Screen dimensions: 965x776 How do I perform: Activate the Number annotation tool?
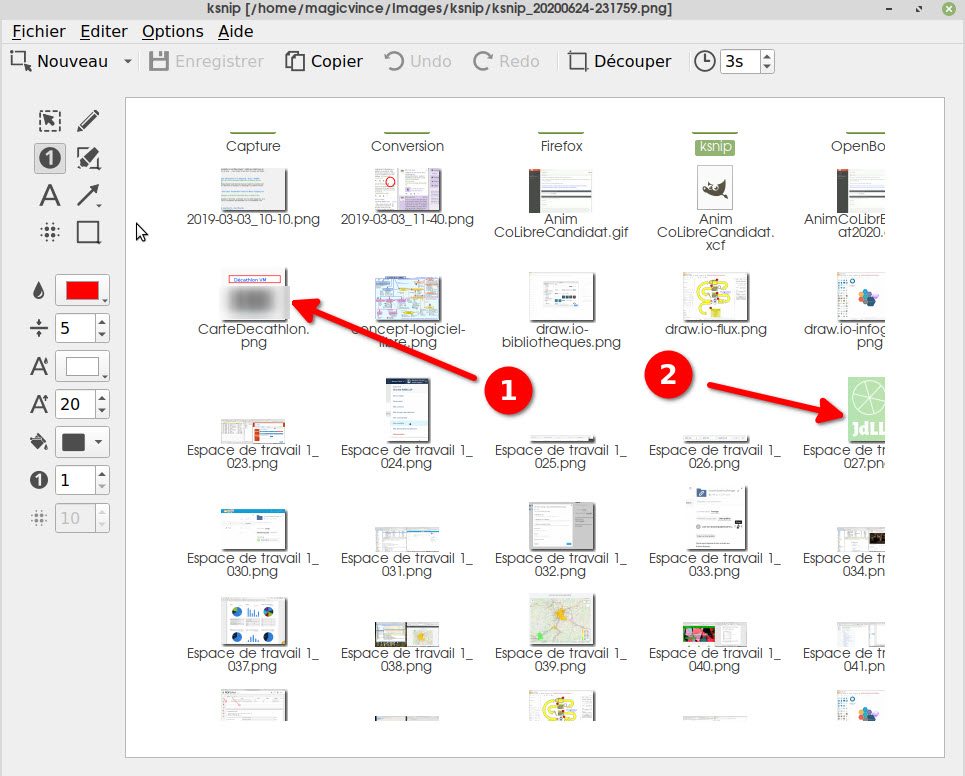[x=49, y=158]
